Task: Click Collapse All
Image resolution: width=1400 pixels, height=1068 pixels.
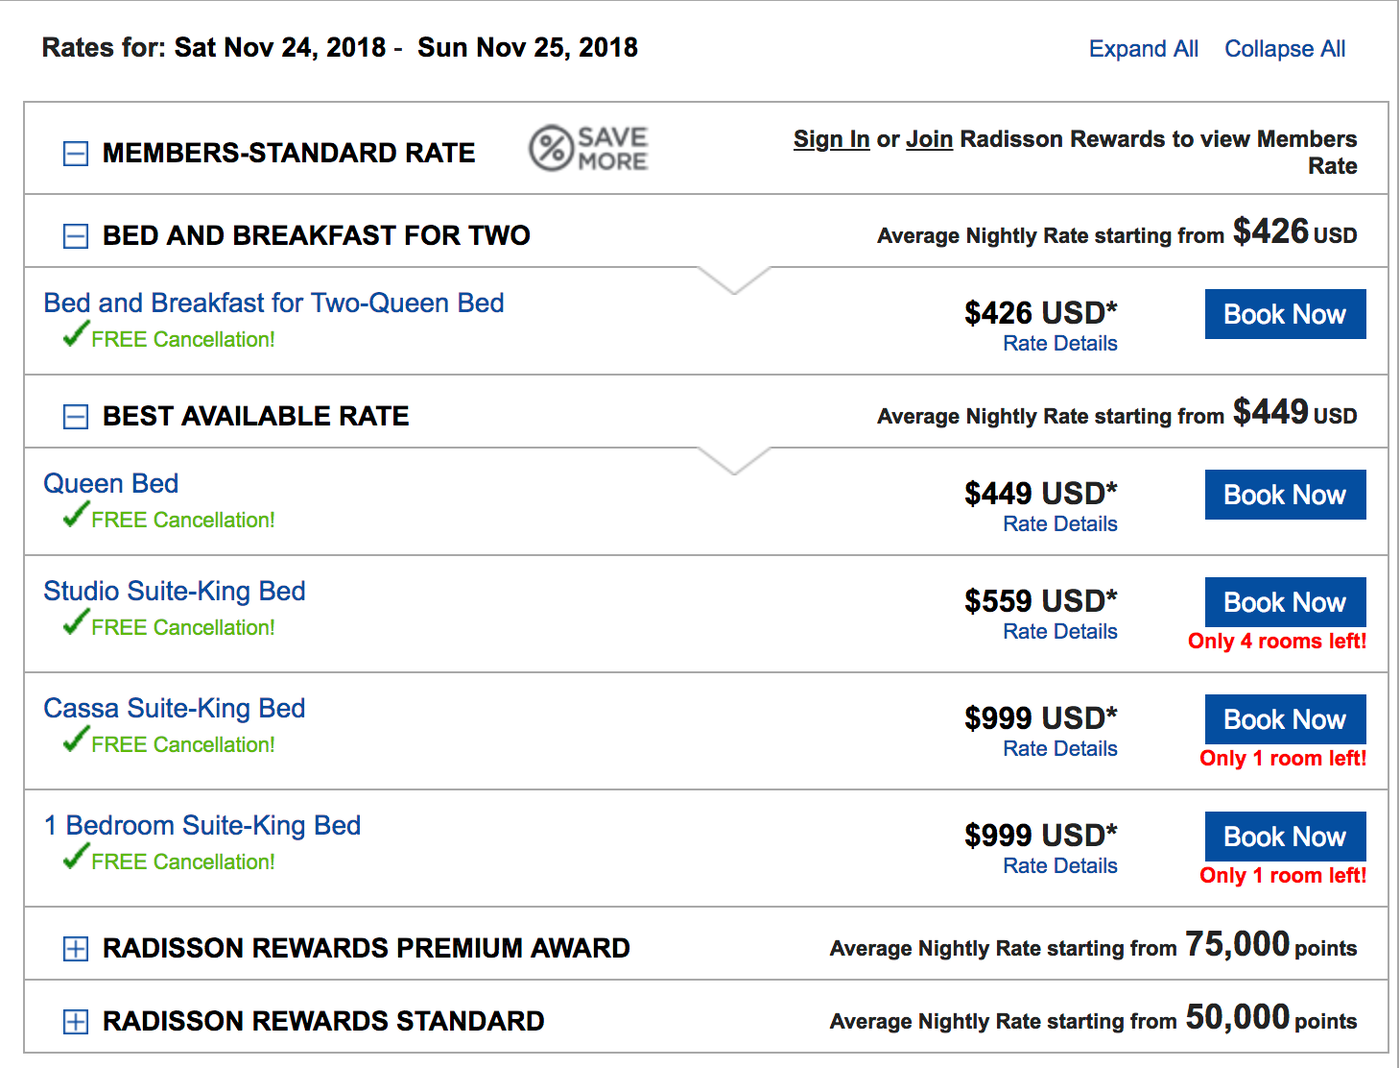Action: [1284, 48]
